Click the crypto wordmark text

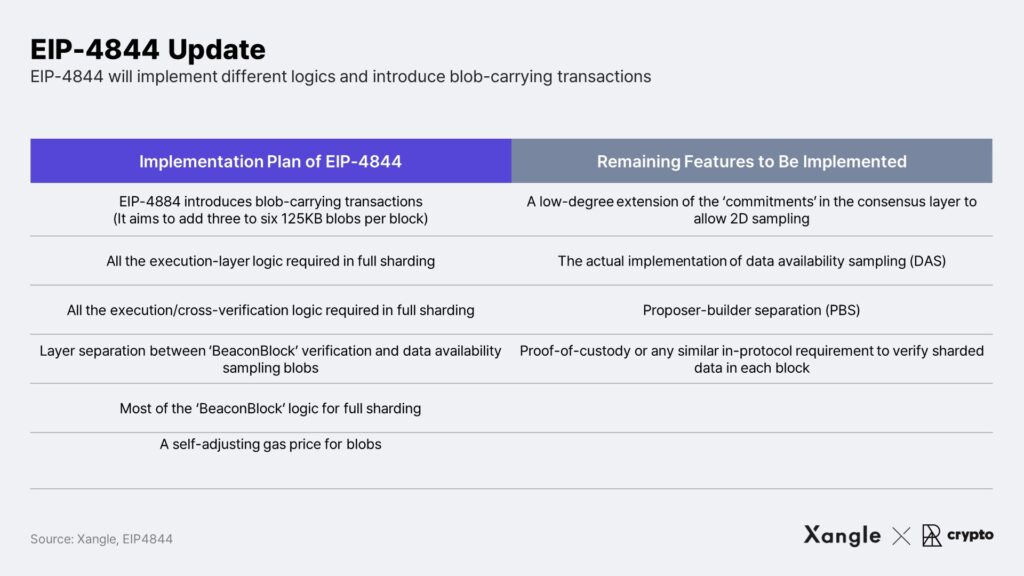(970, 535)
